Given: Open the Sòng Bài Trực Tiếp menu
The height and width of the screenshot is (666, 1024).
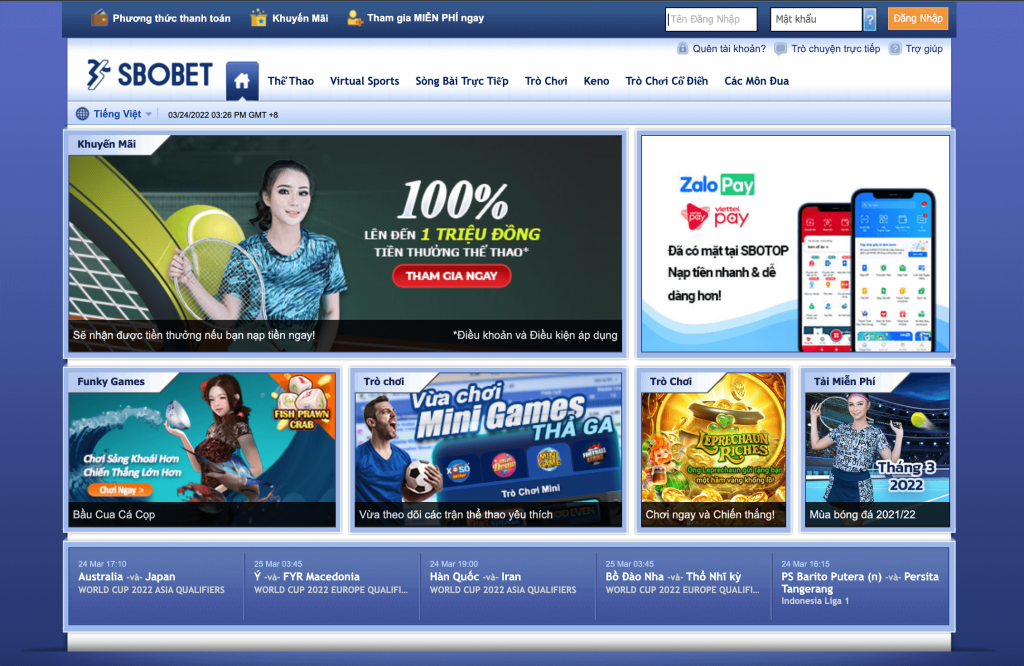Looking at the screenshot, I should click(x=462, y=81).
